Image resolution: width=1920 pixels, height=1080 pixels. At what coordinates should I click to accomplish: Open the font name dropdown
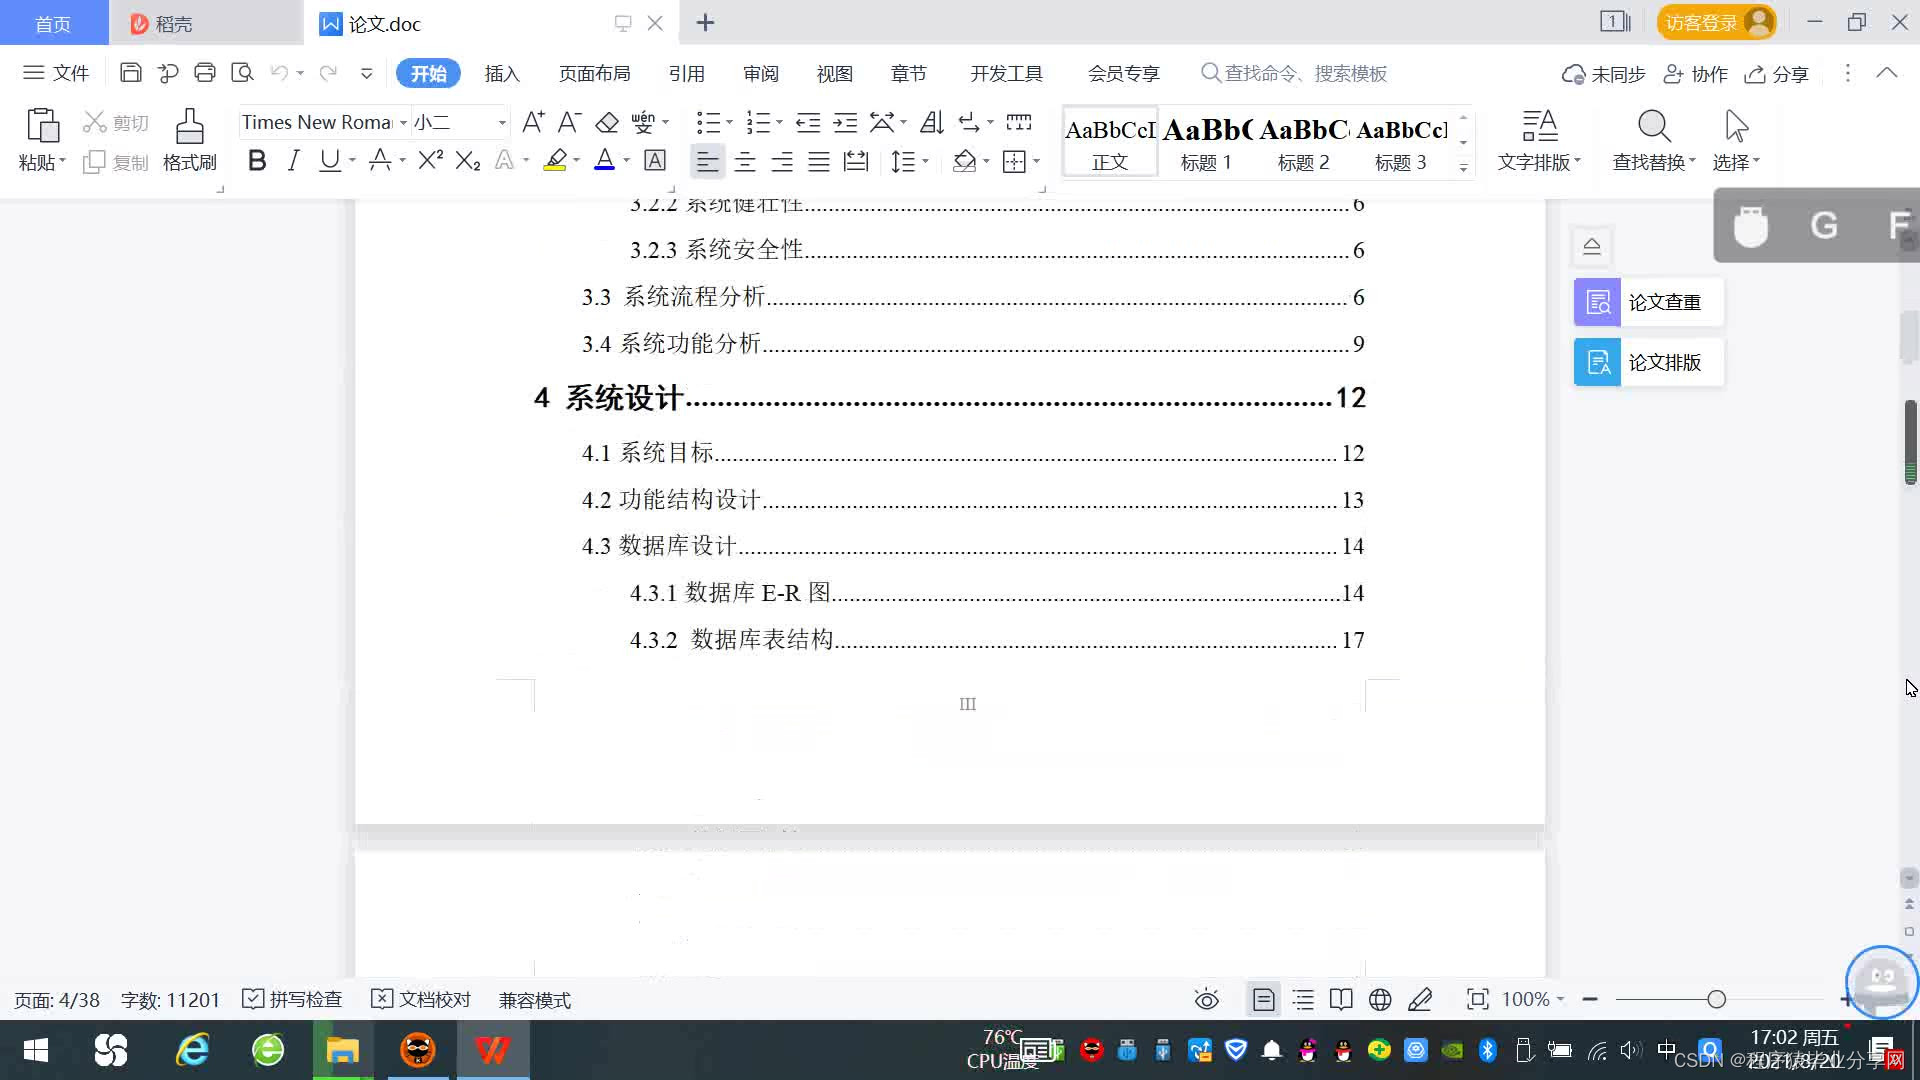click(403, 123)
